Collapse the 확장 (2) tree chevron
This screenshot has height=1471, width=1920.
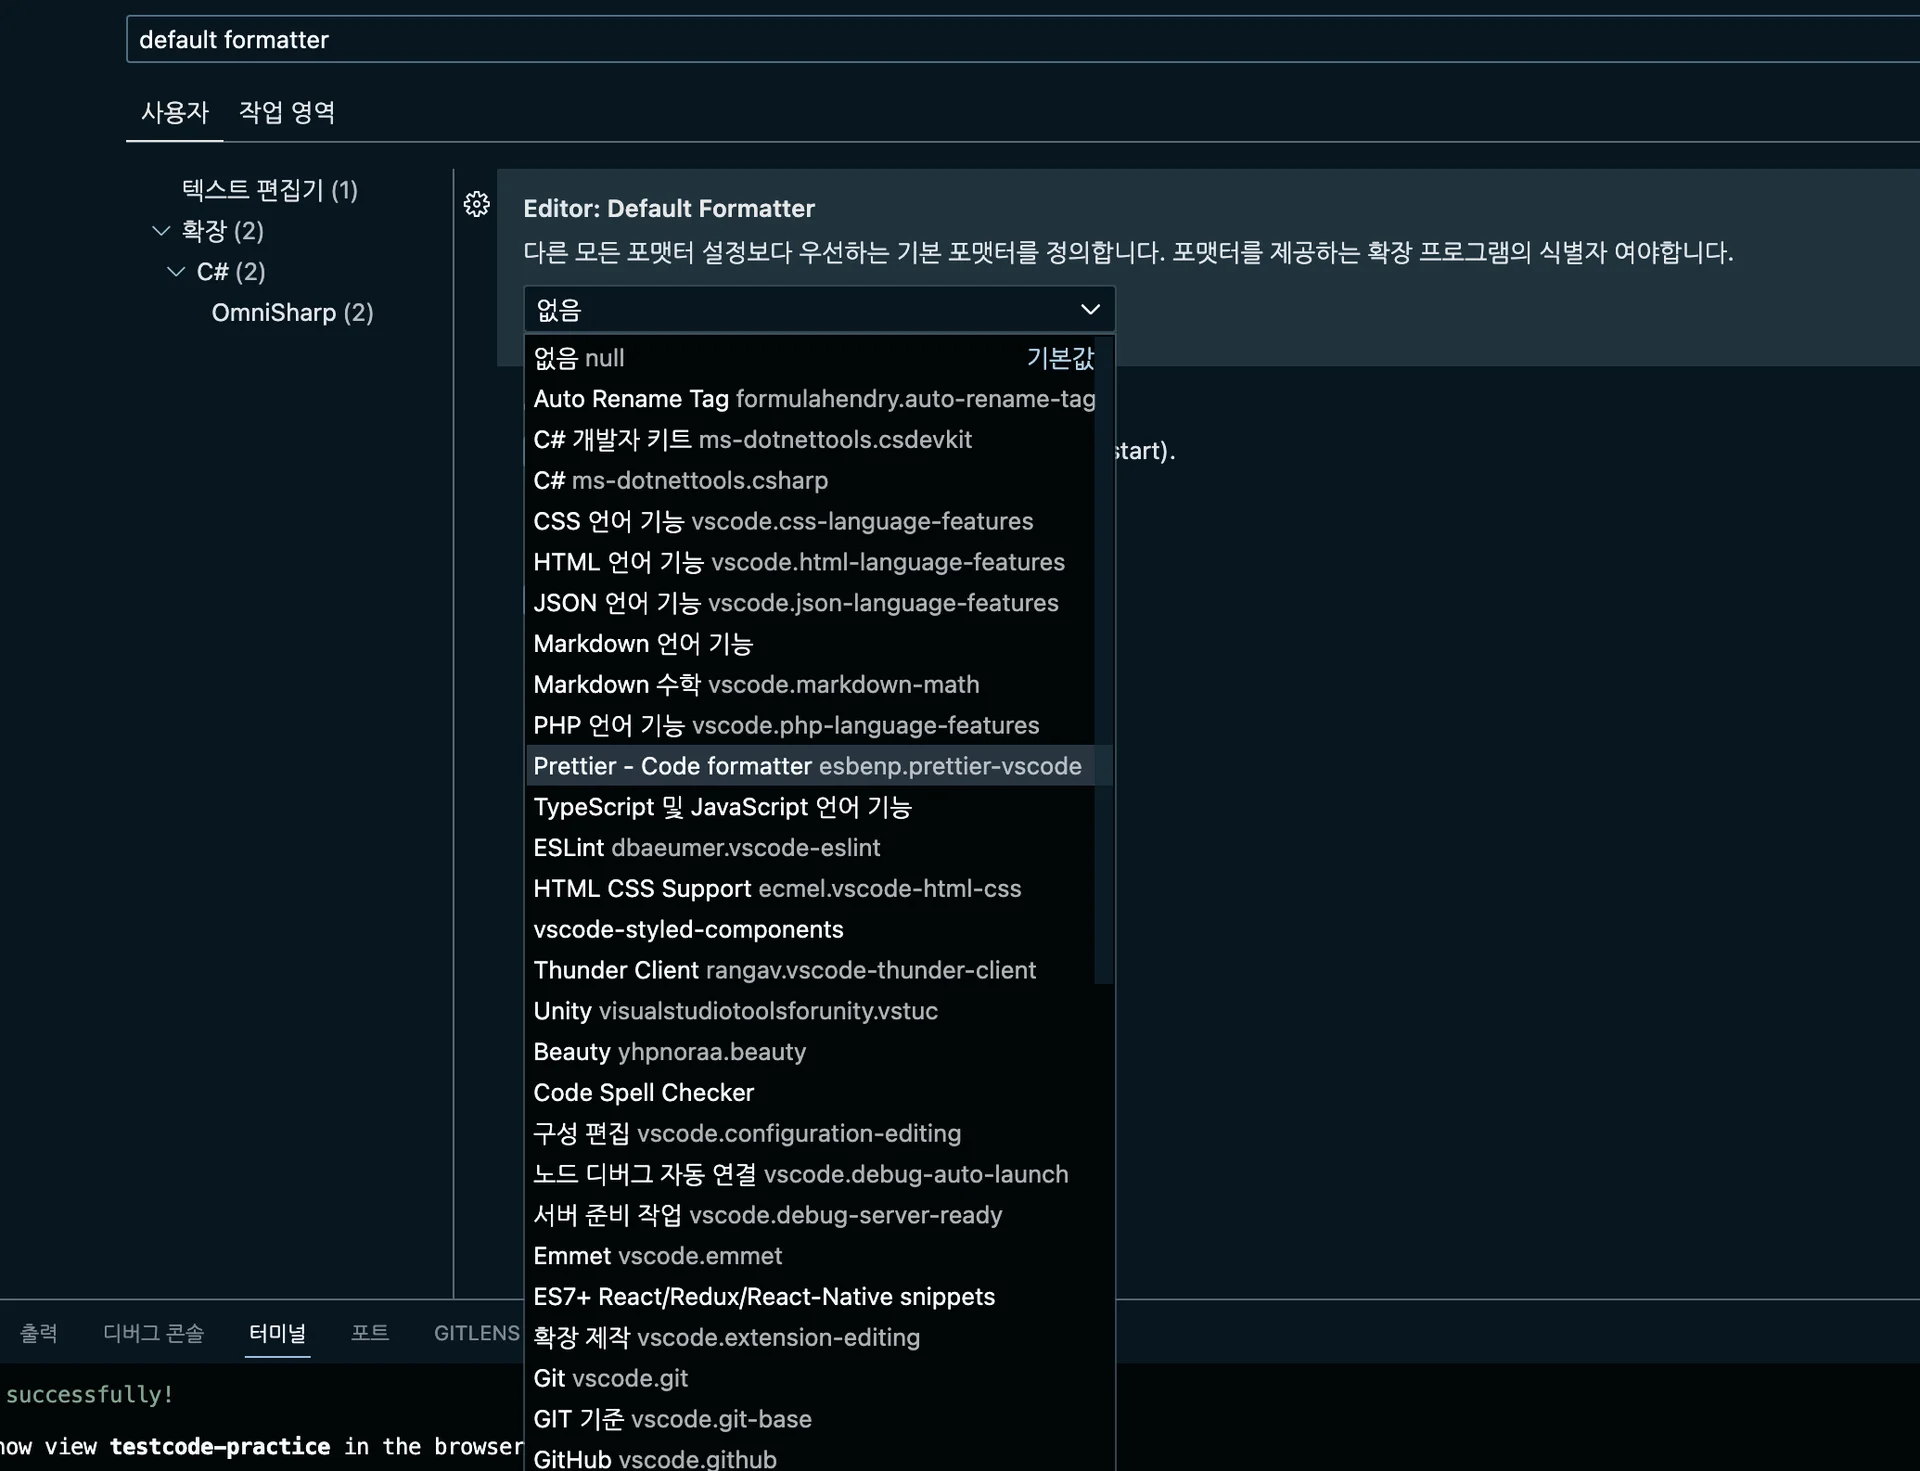(x=161, y=231)
